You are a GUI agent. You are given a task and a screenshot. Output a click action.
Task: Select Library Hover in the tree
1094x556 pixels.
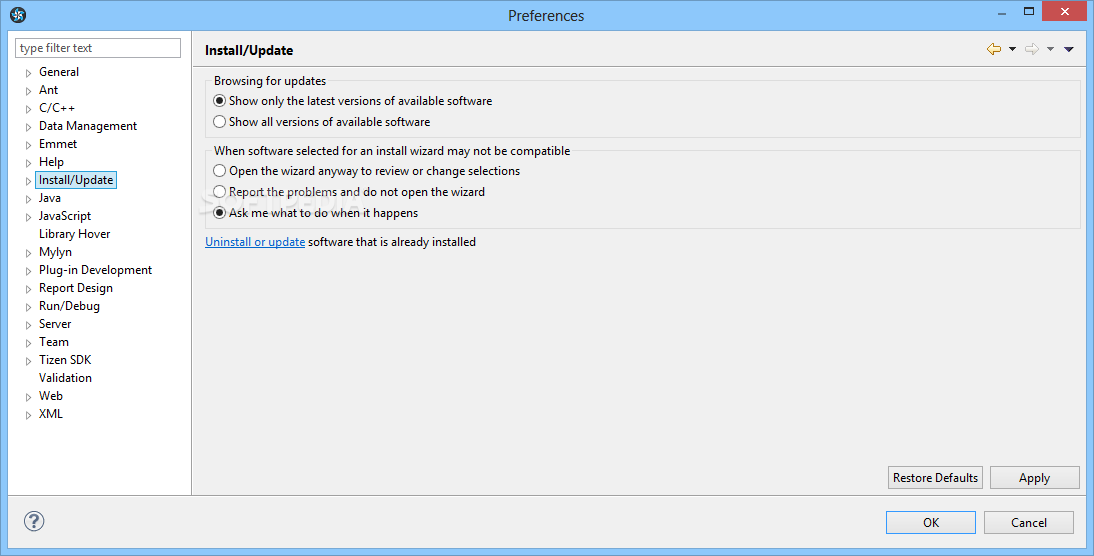[x=75, y=234]
